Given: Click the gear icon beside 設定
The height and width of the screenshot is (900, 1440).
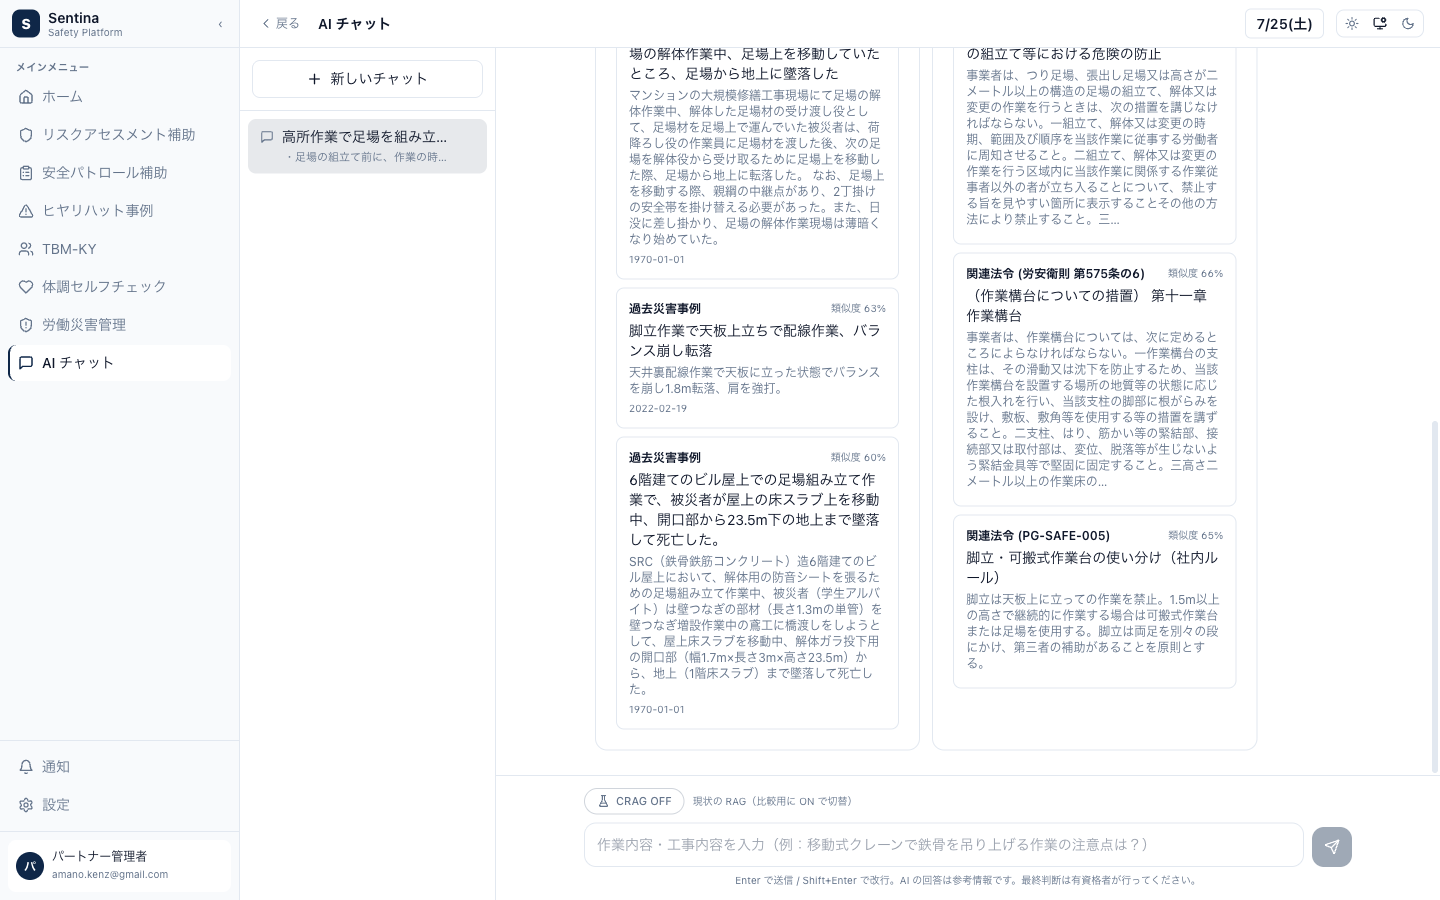Looking at the screenshot, I should point(26,805).
